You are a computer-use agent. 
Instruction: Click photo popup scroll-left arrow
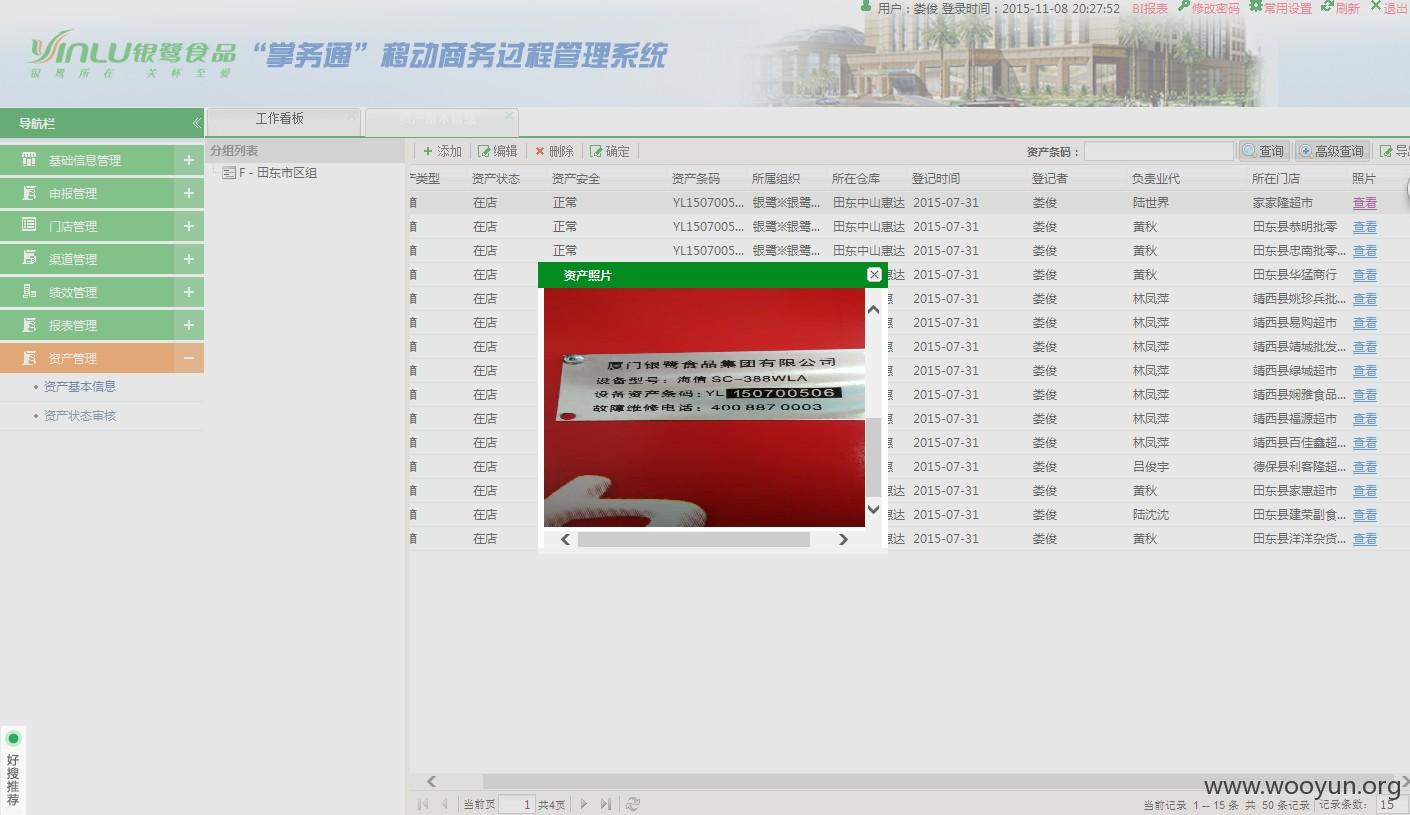[565, 539]
